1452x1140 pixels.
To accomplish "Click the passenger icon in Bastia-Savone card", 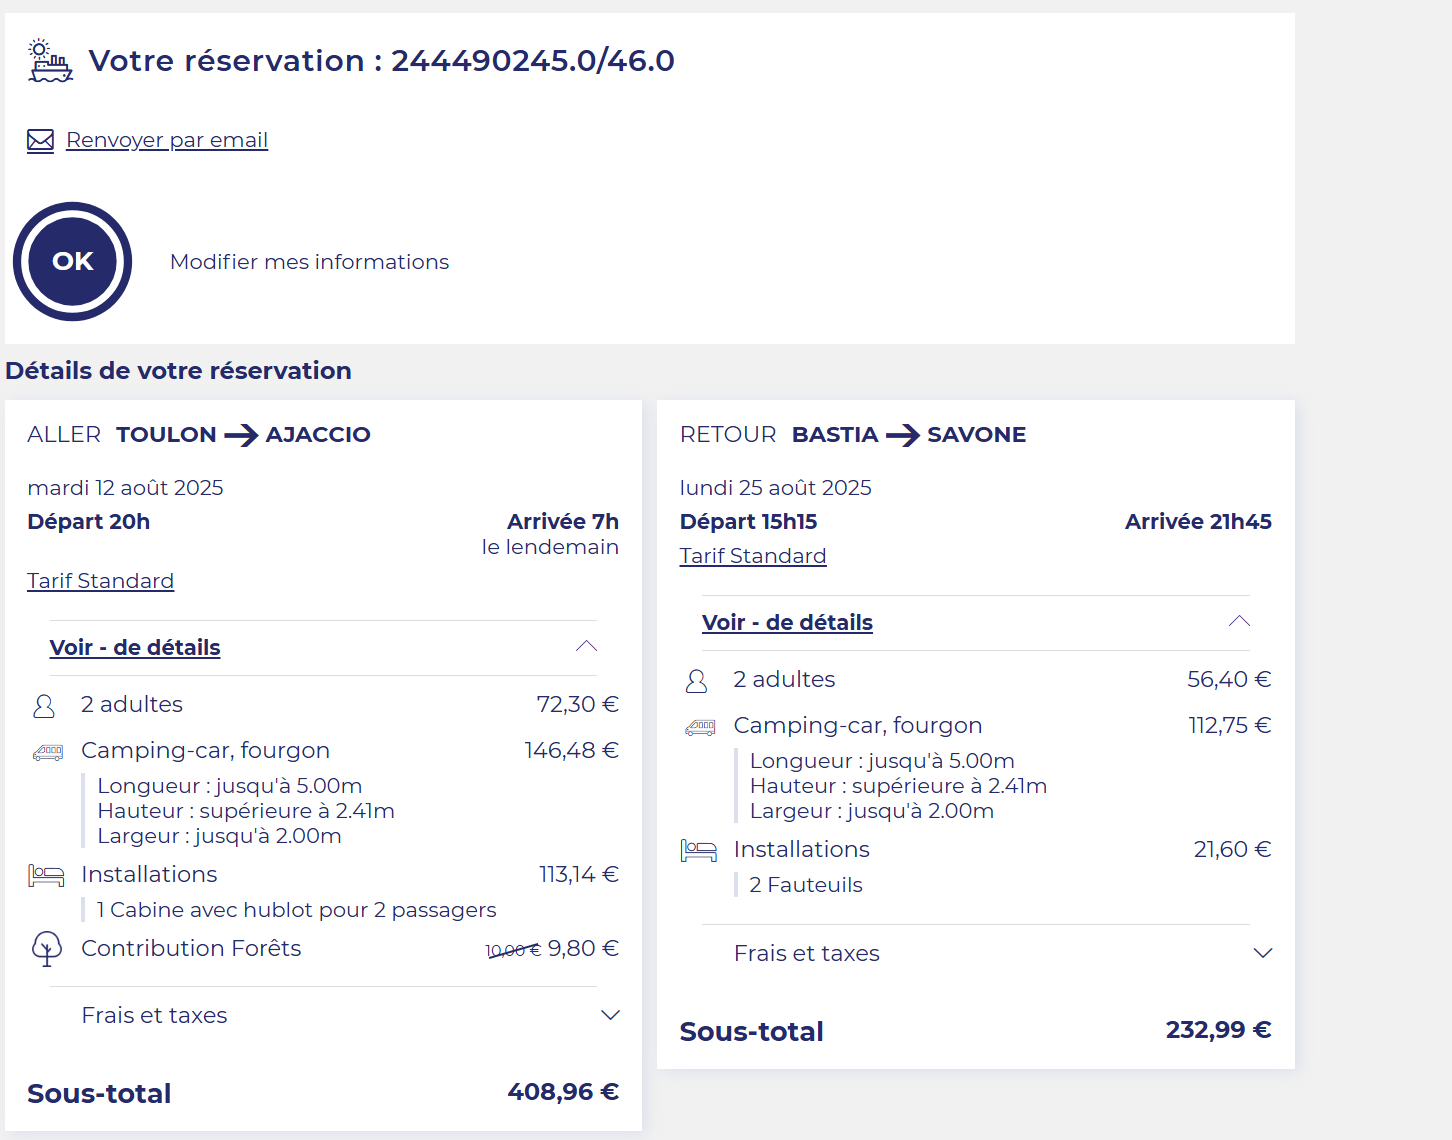I will (x=697, y=681).
